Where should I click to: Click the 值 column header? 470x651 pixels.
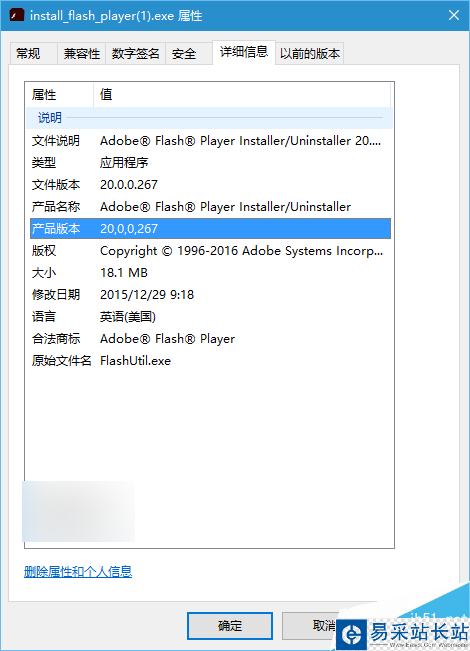coord(242,95)
